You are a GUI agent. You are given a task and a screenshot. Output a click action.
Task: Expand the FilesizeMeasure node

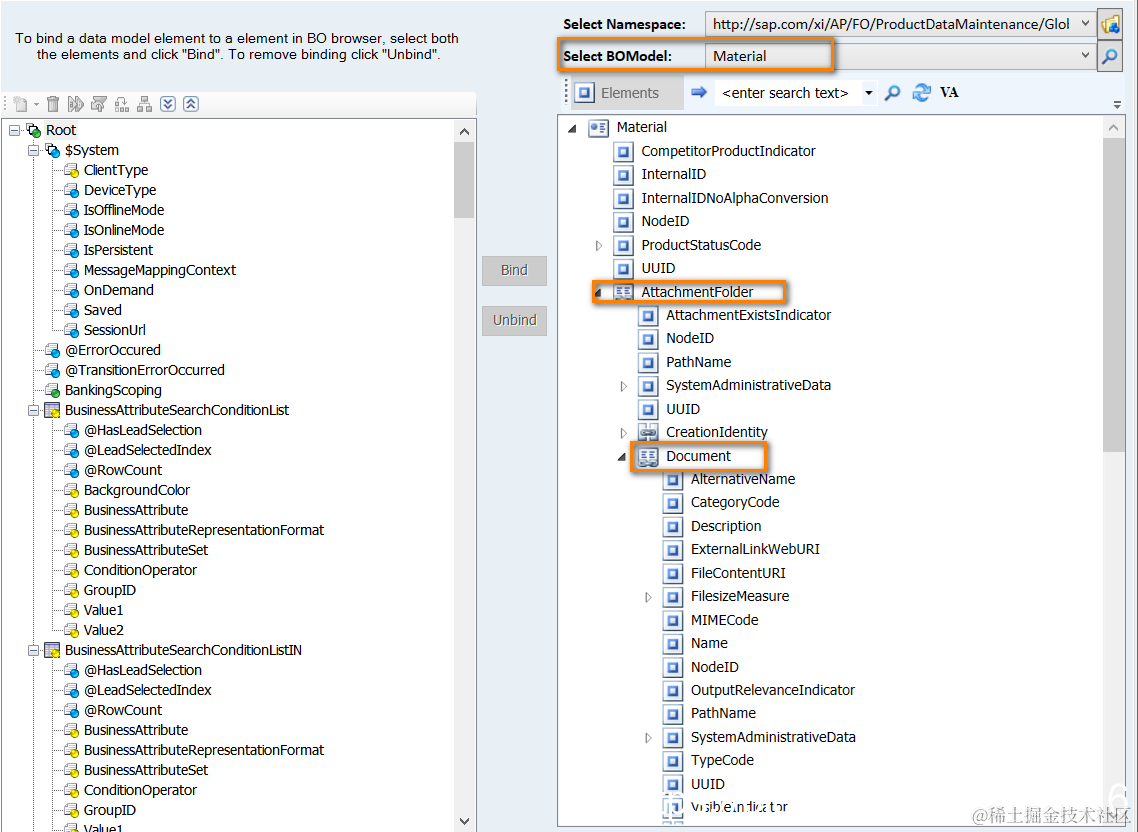pos(648,598)
